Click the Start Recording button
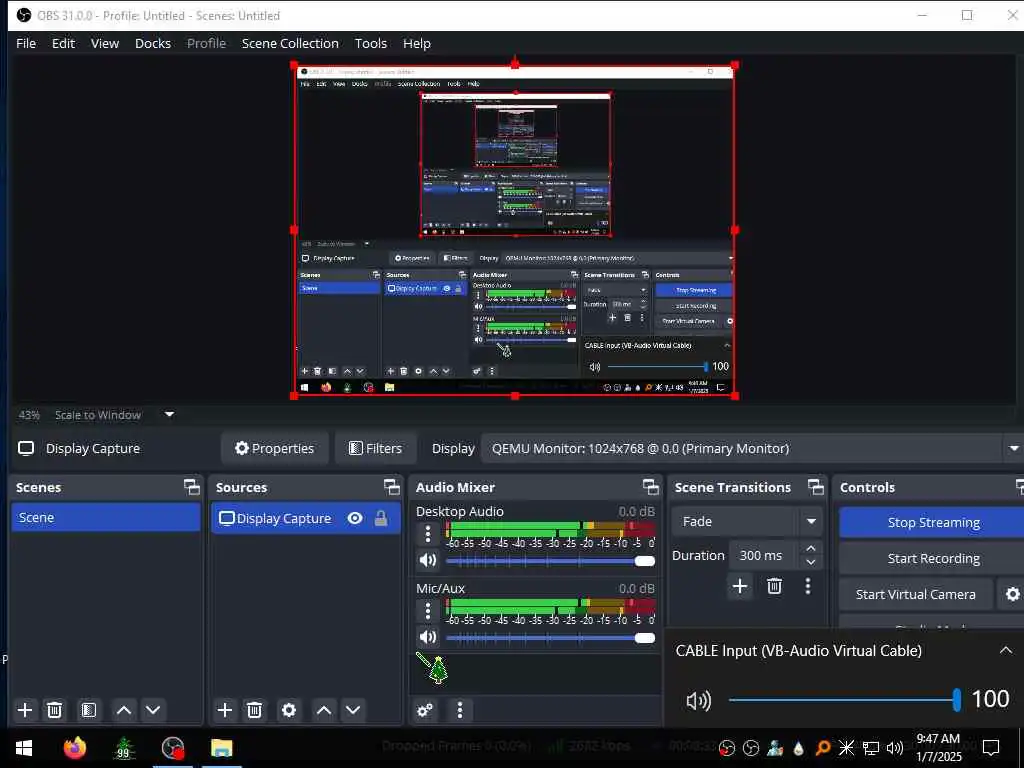This screenshot has width=1024, height=768. (933, 558)
